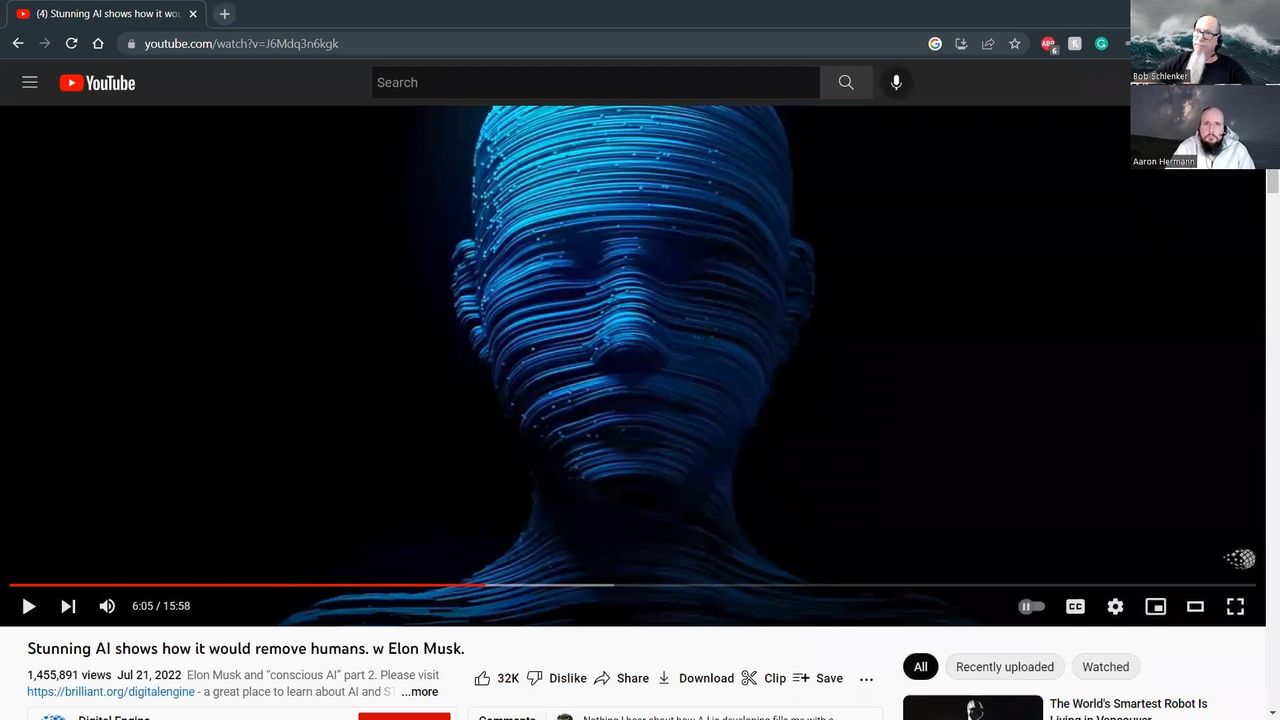1280x720 pixels.
Task: Mute the video volume
Action: [x=107, y=606]
